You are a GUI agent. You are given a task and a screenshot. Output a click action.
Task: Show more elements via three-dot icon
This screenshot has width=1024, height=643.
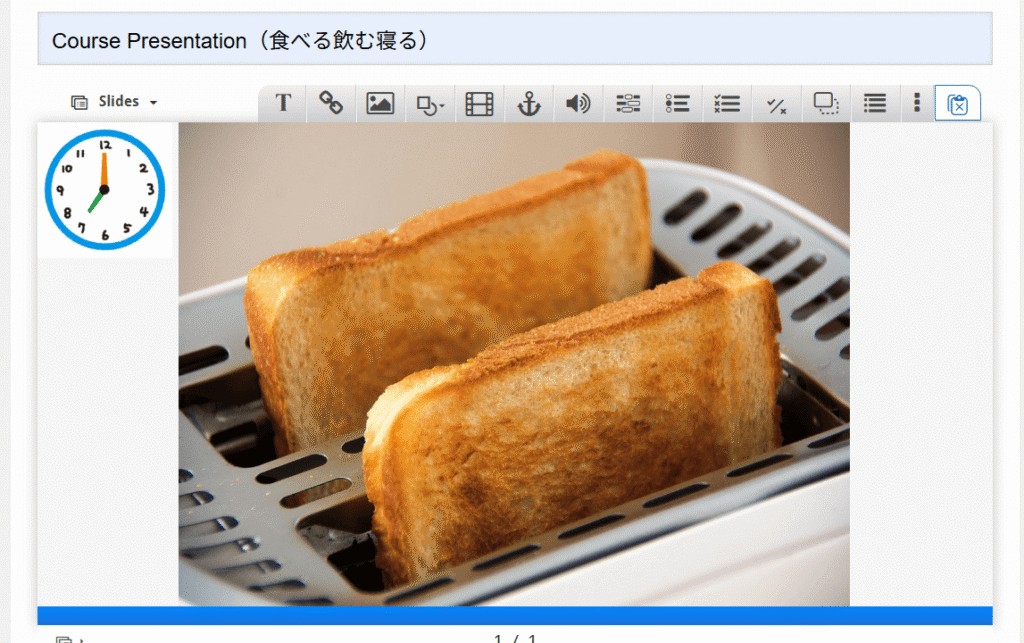pyautogui.click(x=917, y=103)
